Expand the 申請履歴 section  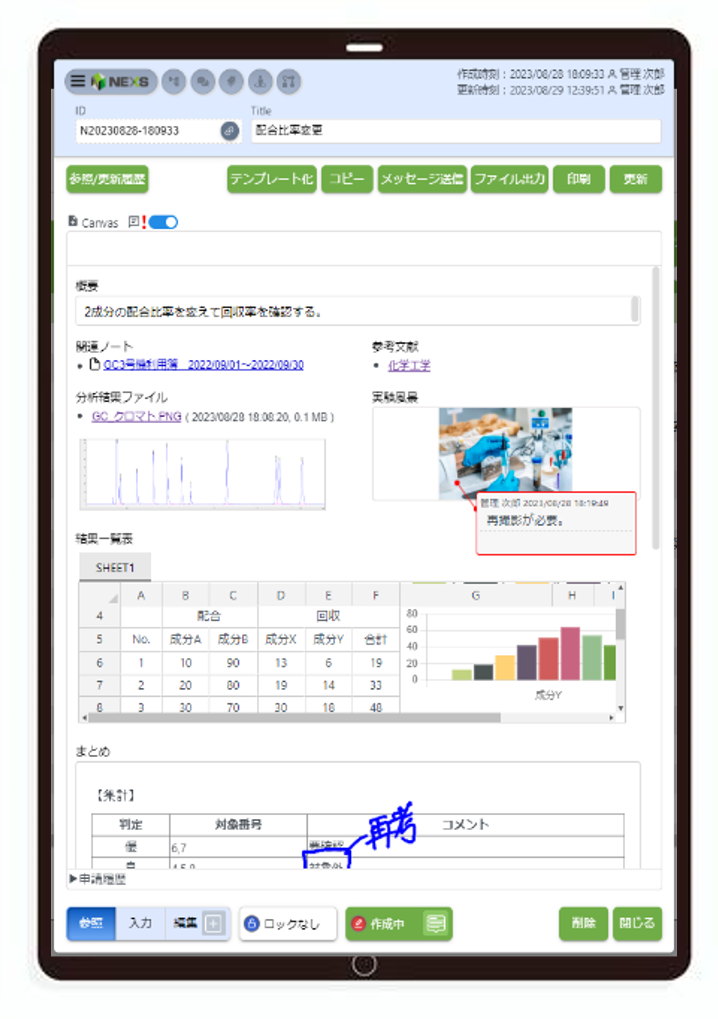[x=98, y=879]
